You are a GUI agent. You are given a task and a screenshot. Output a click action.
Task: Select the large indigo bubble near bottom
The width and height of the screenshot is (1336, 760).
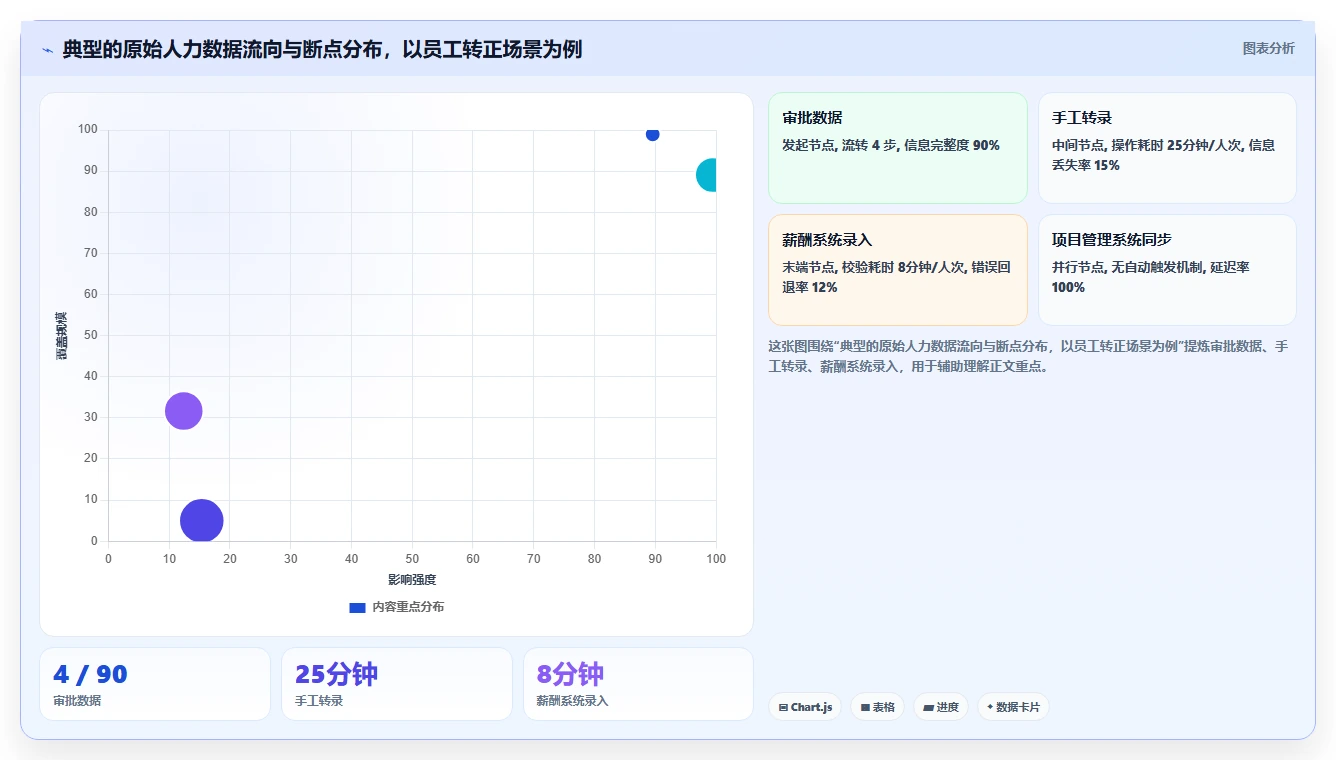pos(201,520)
